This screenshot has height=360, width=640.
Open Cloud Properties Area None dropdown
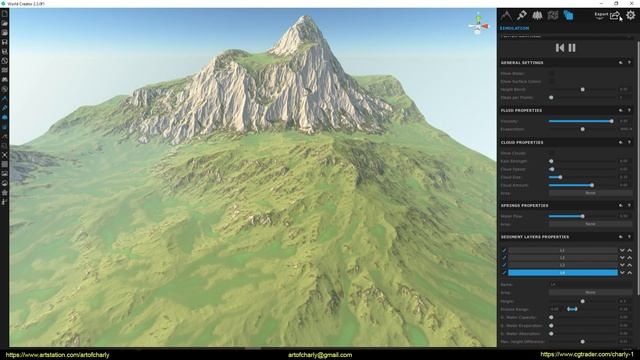point(590,193)
